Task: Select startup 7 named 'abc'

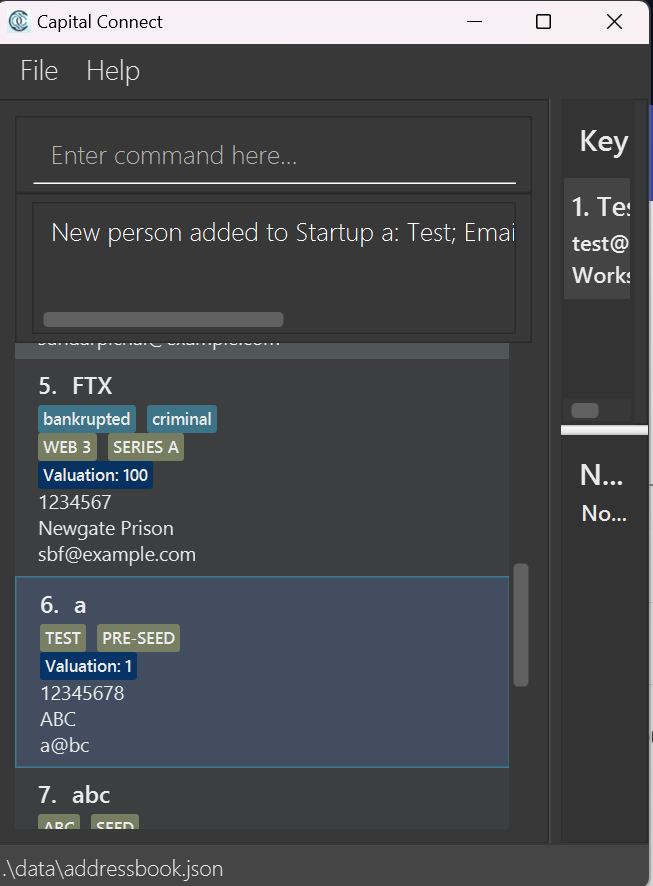Action: tap(262, 799)
